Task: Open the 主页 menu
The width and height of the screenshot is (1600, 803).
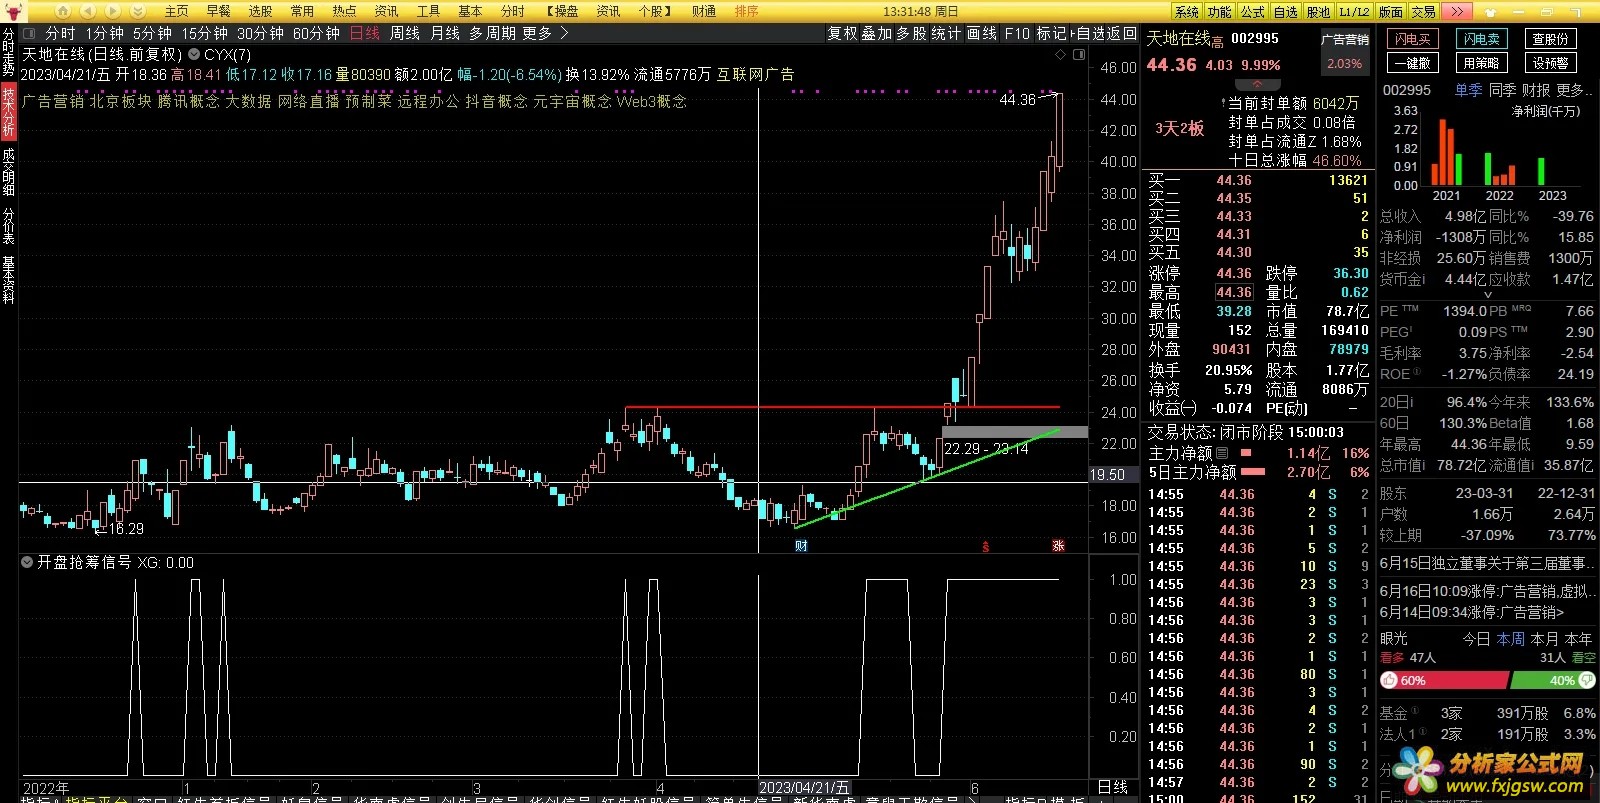Action: click(x=176, y=11)
